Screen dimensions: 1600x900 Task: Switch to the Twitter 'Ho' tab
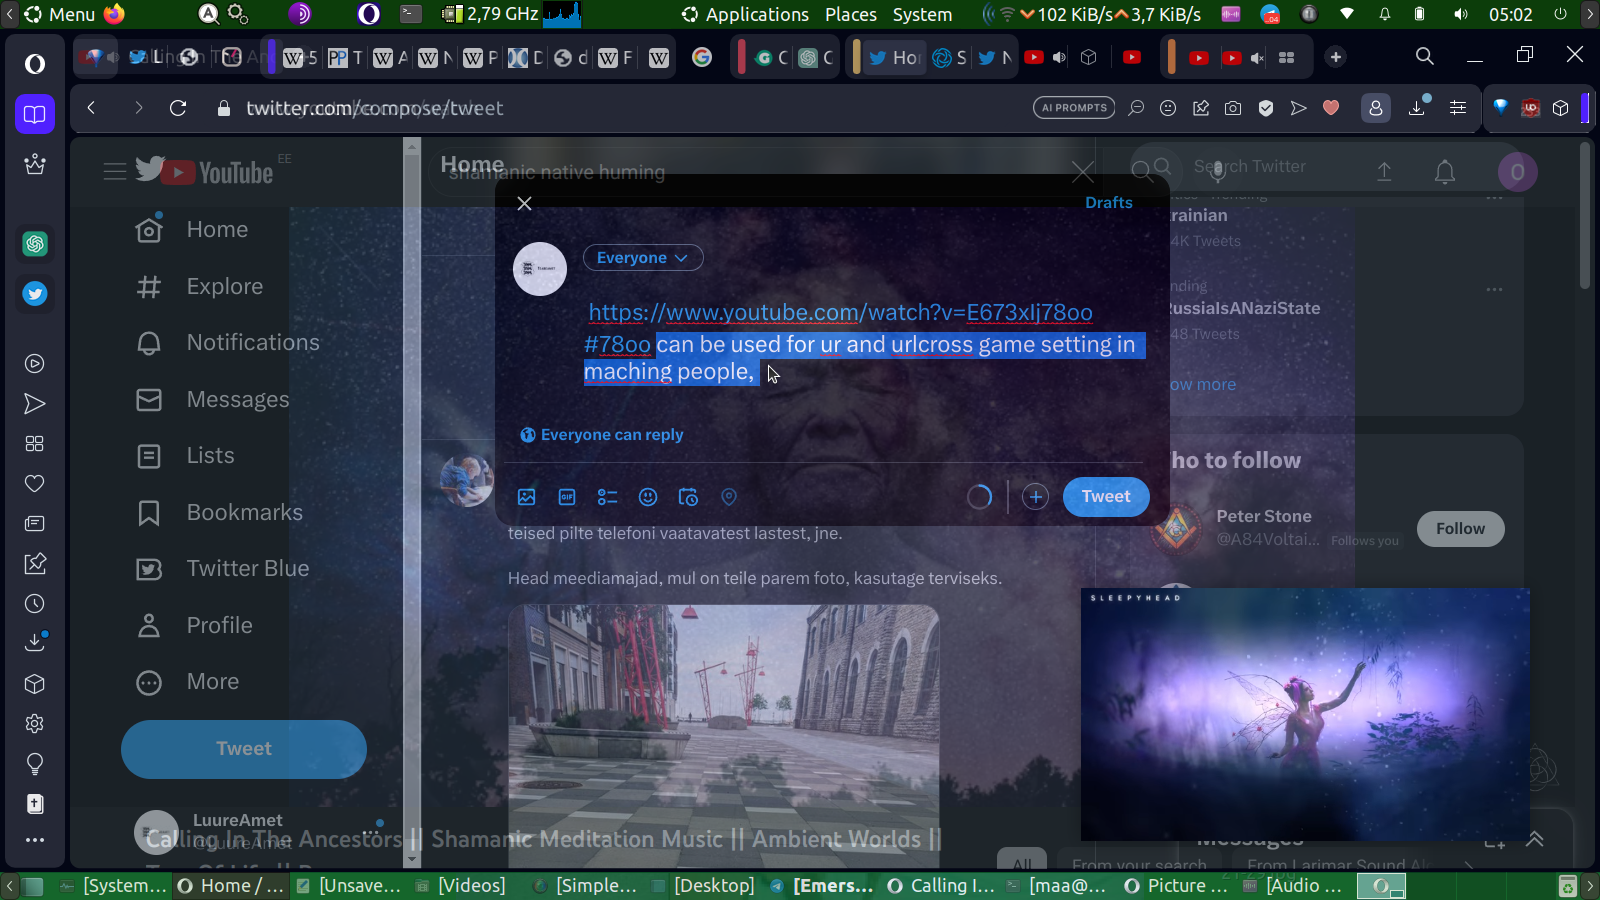(895, 57)
